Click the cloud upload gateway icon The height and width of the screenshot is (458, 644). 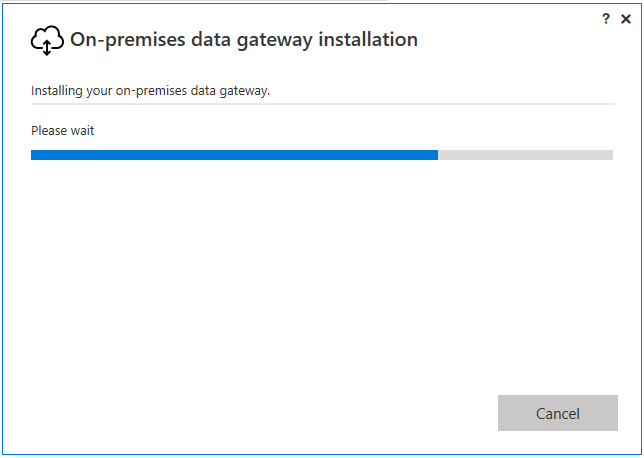[x=47, y=40]
